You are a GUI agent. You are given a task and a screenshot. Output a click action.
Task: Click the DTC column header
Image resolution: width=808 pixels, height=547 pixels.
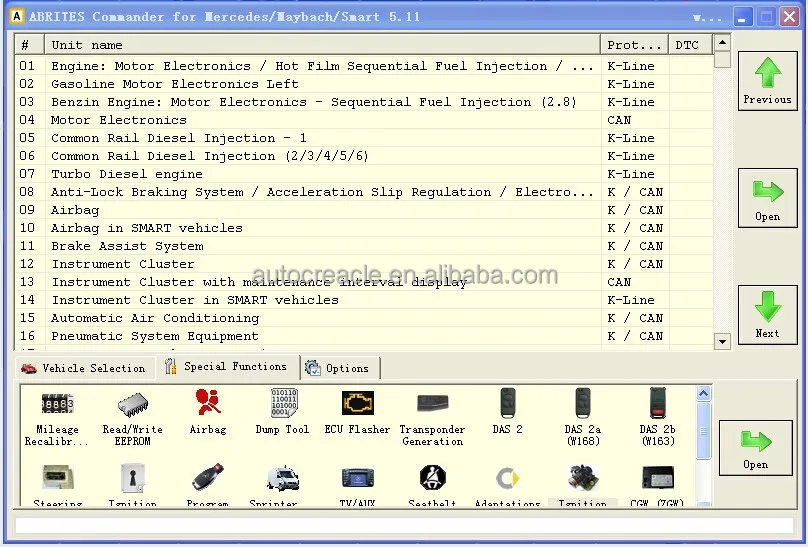(691, 45)
